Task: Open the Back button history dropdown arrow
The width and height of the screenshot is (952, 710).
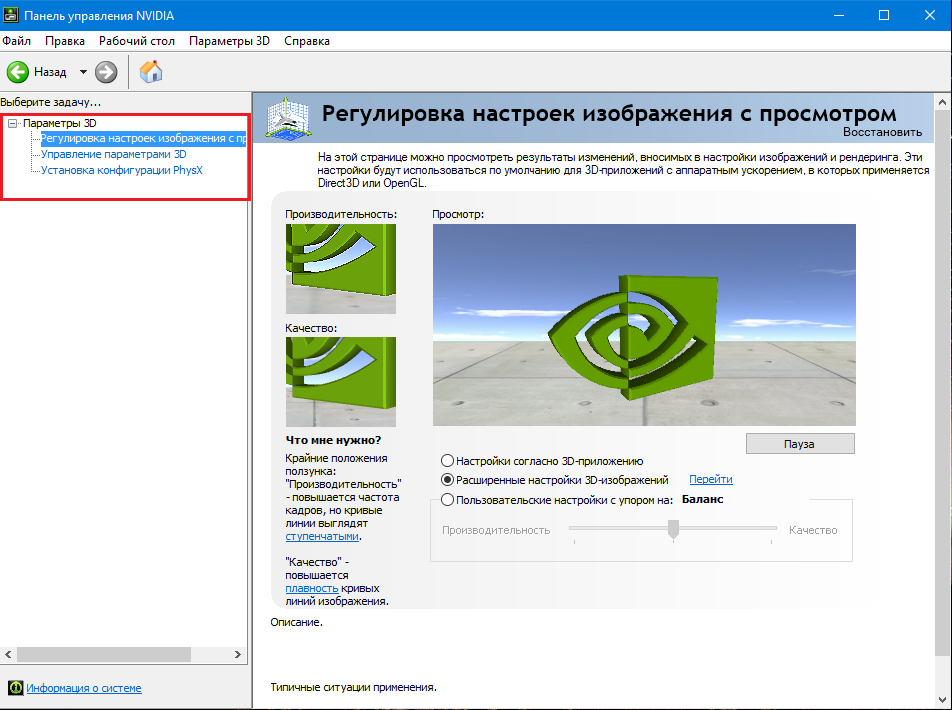Action: (x=83, y=72)
